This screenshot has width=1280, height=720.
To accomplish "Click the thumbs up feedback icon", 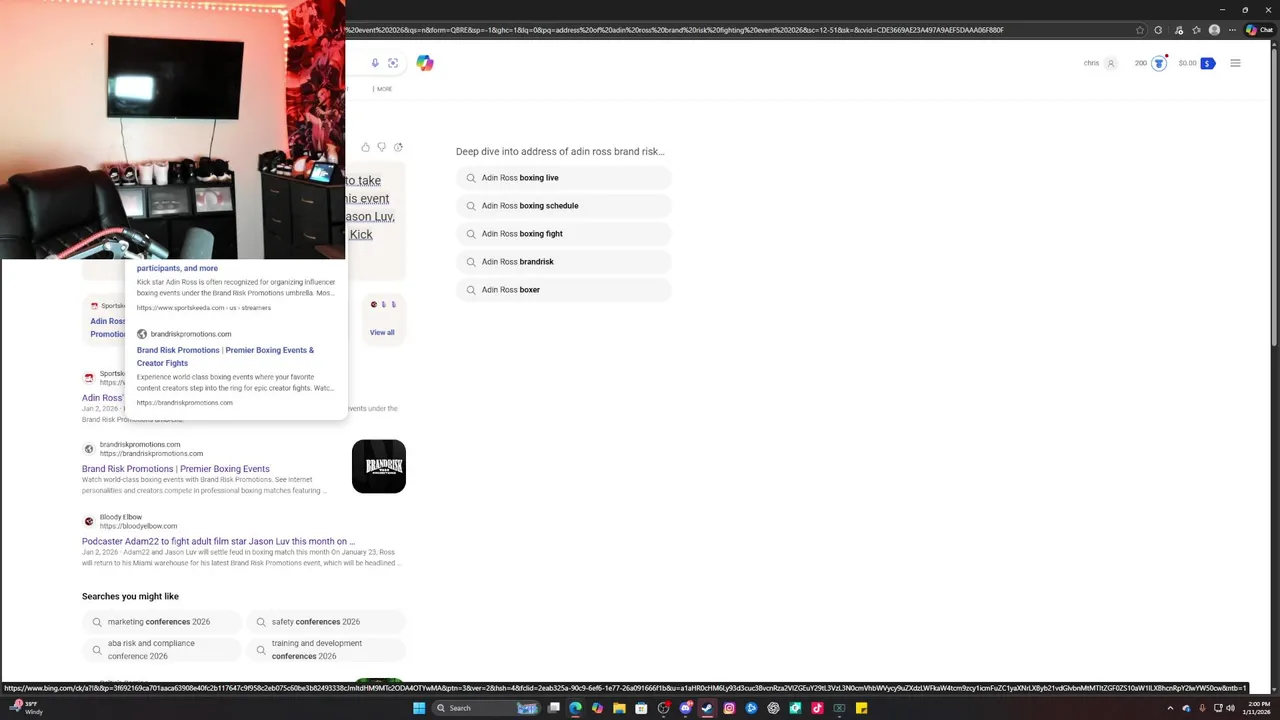I will tap(365, 147).
